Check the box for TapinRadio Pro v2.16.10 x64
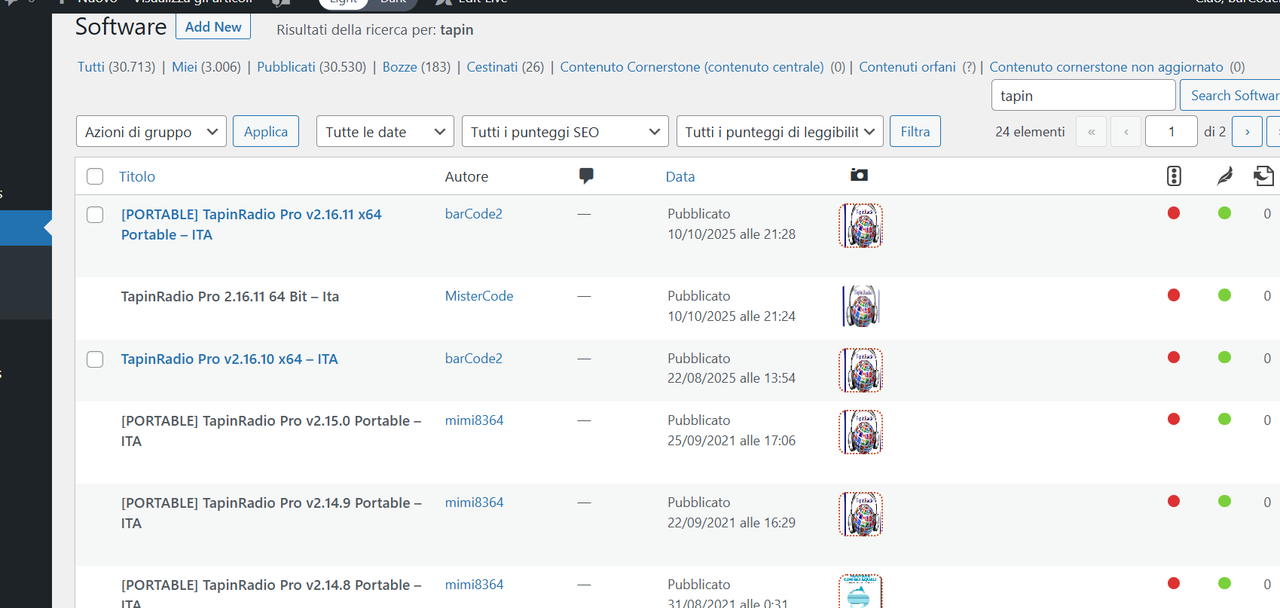This screenshot has height=608, width=1280. tap(95, 359)
